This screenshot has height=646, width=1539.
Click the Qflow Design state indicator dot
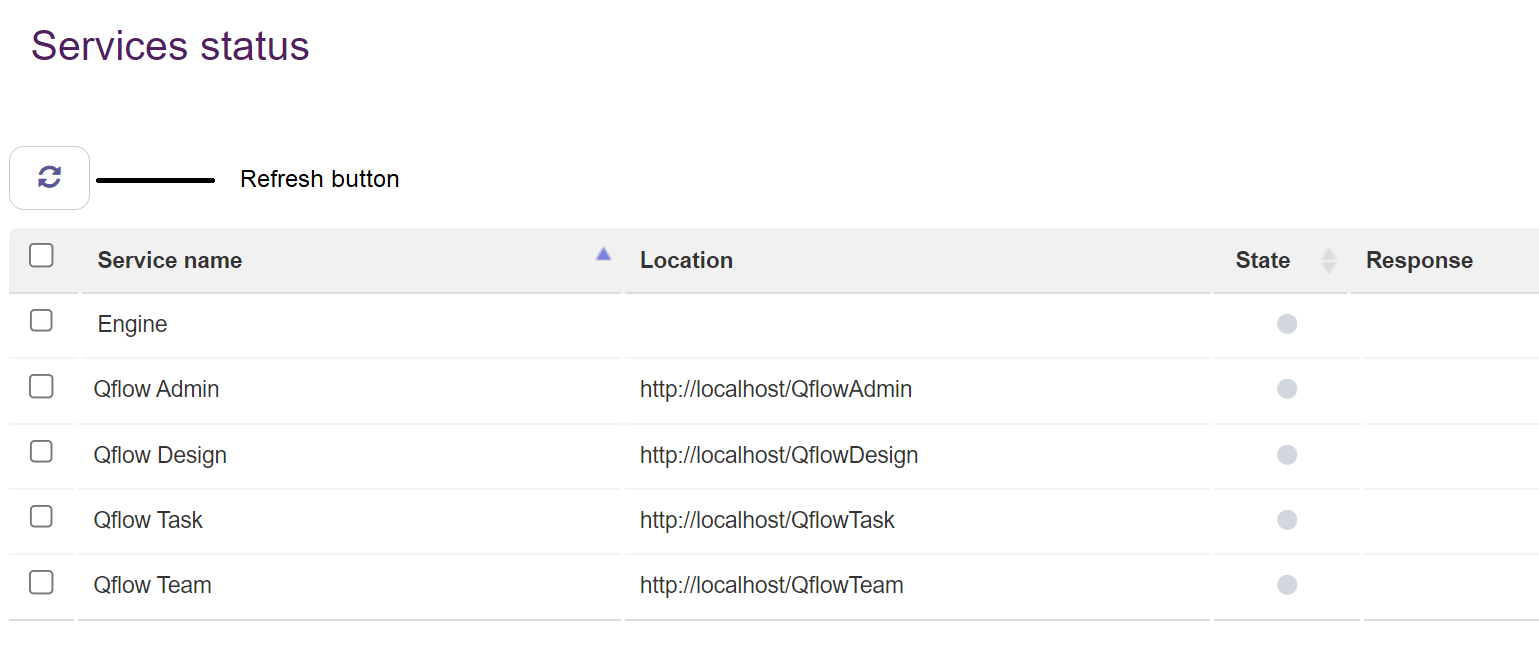[x=1287, y=455]
